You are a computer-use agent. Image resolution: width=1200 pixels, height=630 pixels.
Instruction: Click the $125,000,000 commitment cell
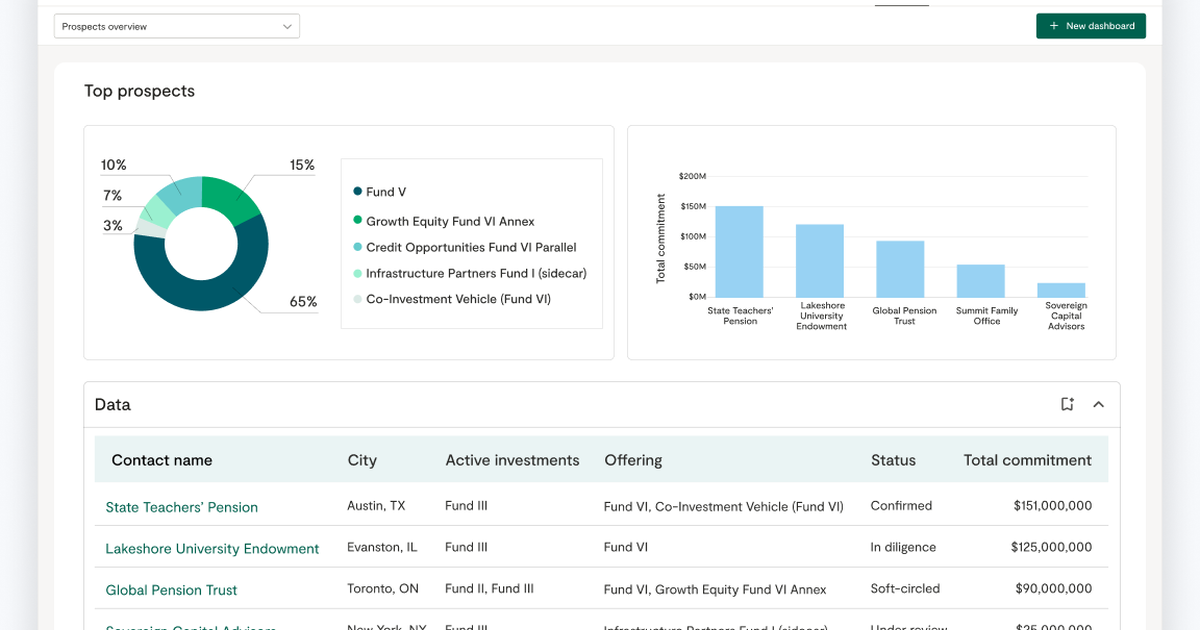point(1052,547)
